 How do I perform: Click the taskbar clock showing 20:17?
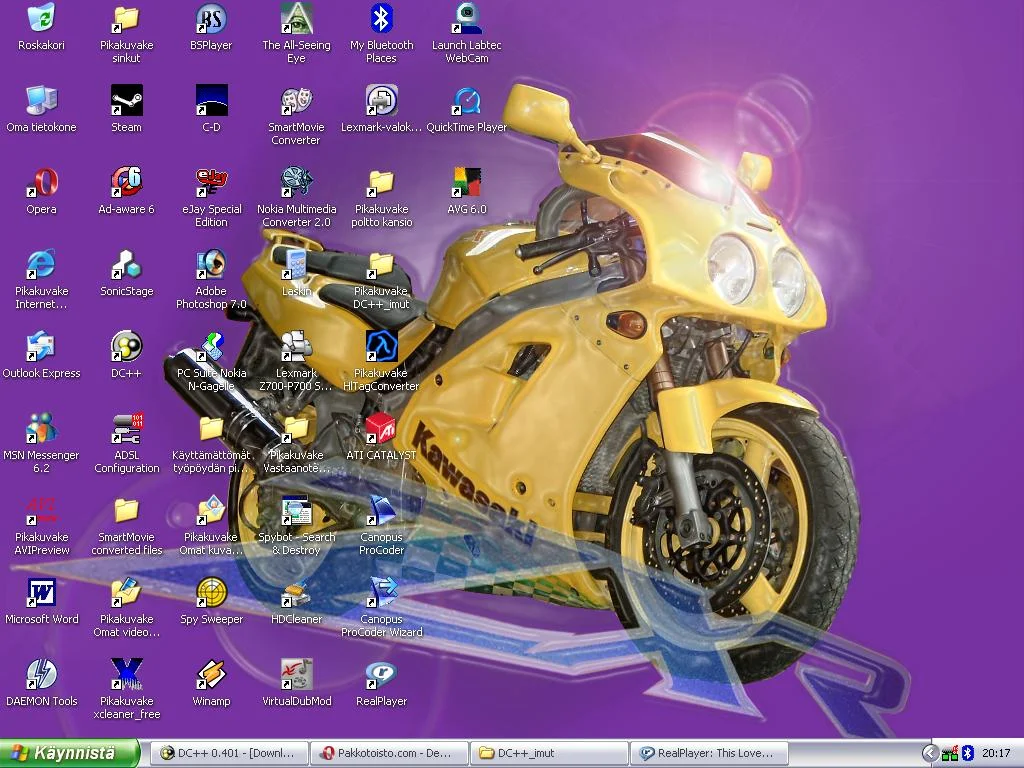(996, 753)
